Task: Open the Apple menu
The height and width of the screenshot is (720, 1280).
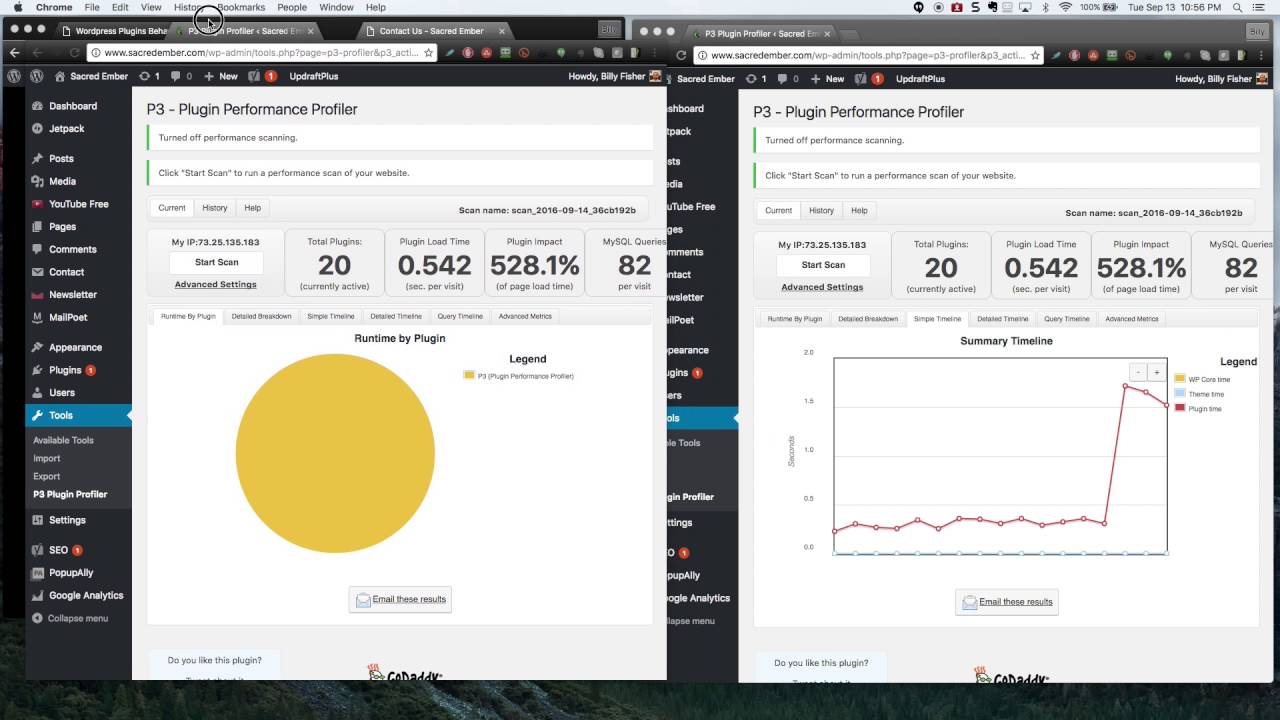Action: coord(18,7)
